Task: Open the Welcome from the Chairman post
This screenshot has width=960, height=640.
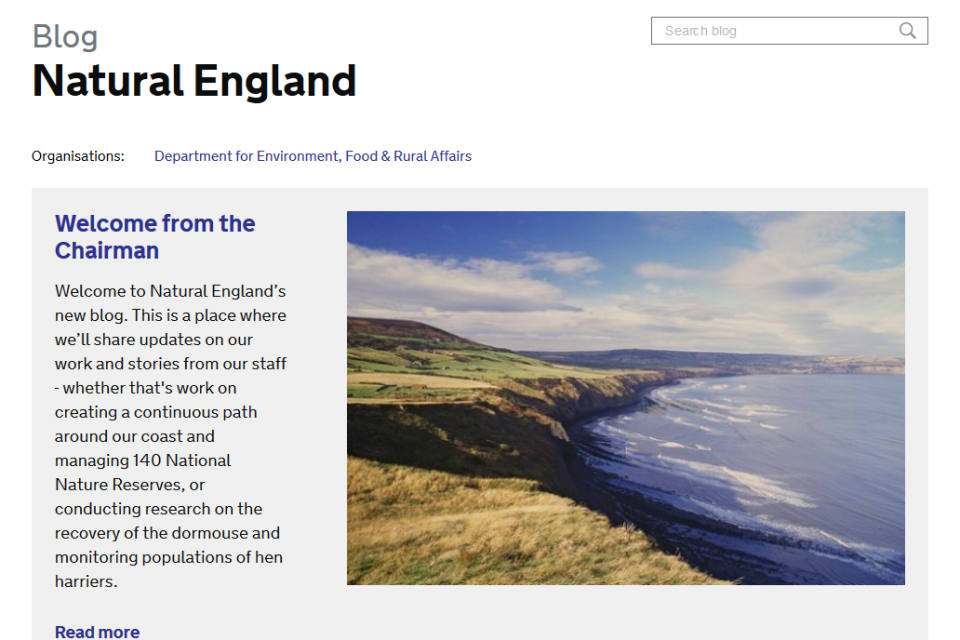Action: point(154,237)
